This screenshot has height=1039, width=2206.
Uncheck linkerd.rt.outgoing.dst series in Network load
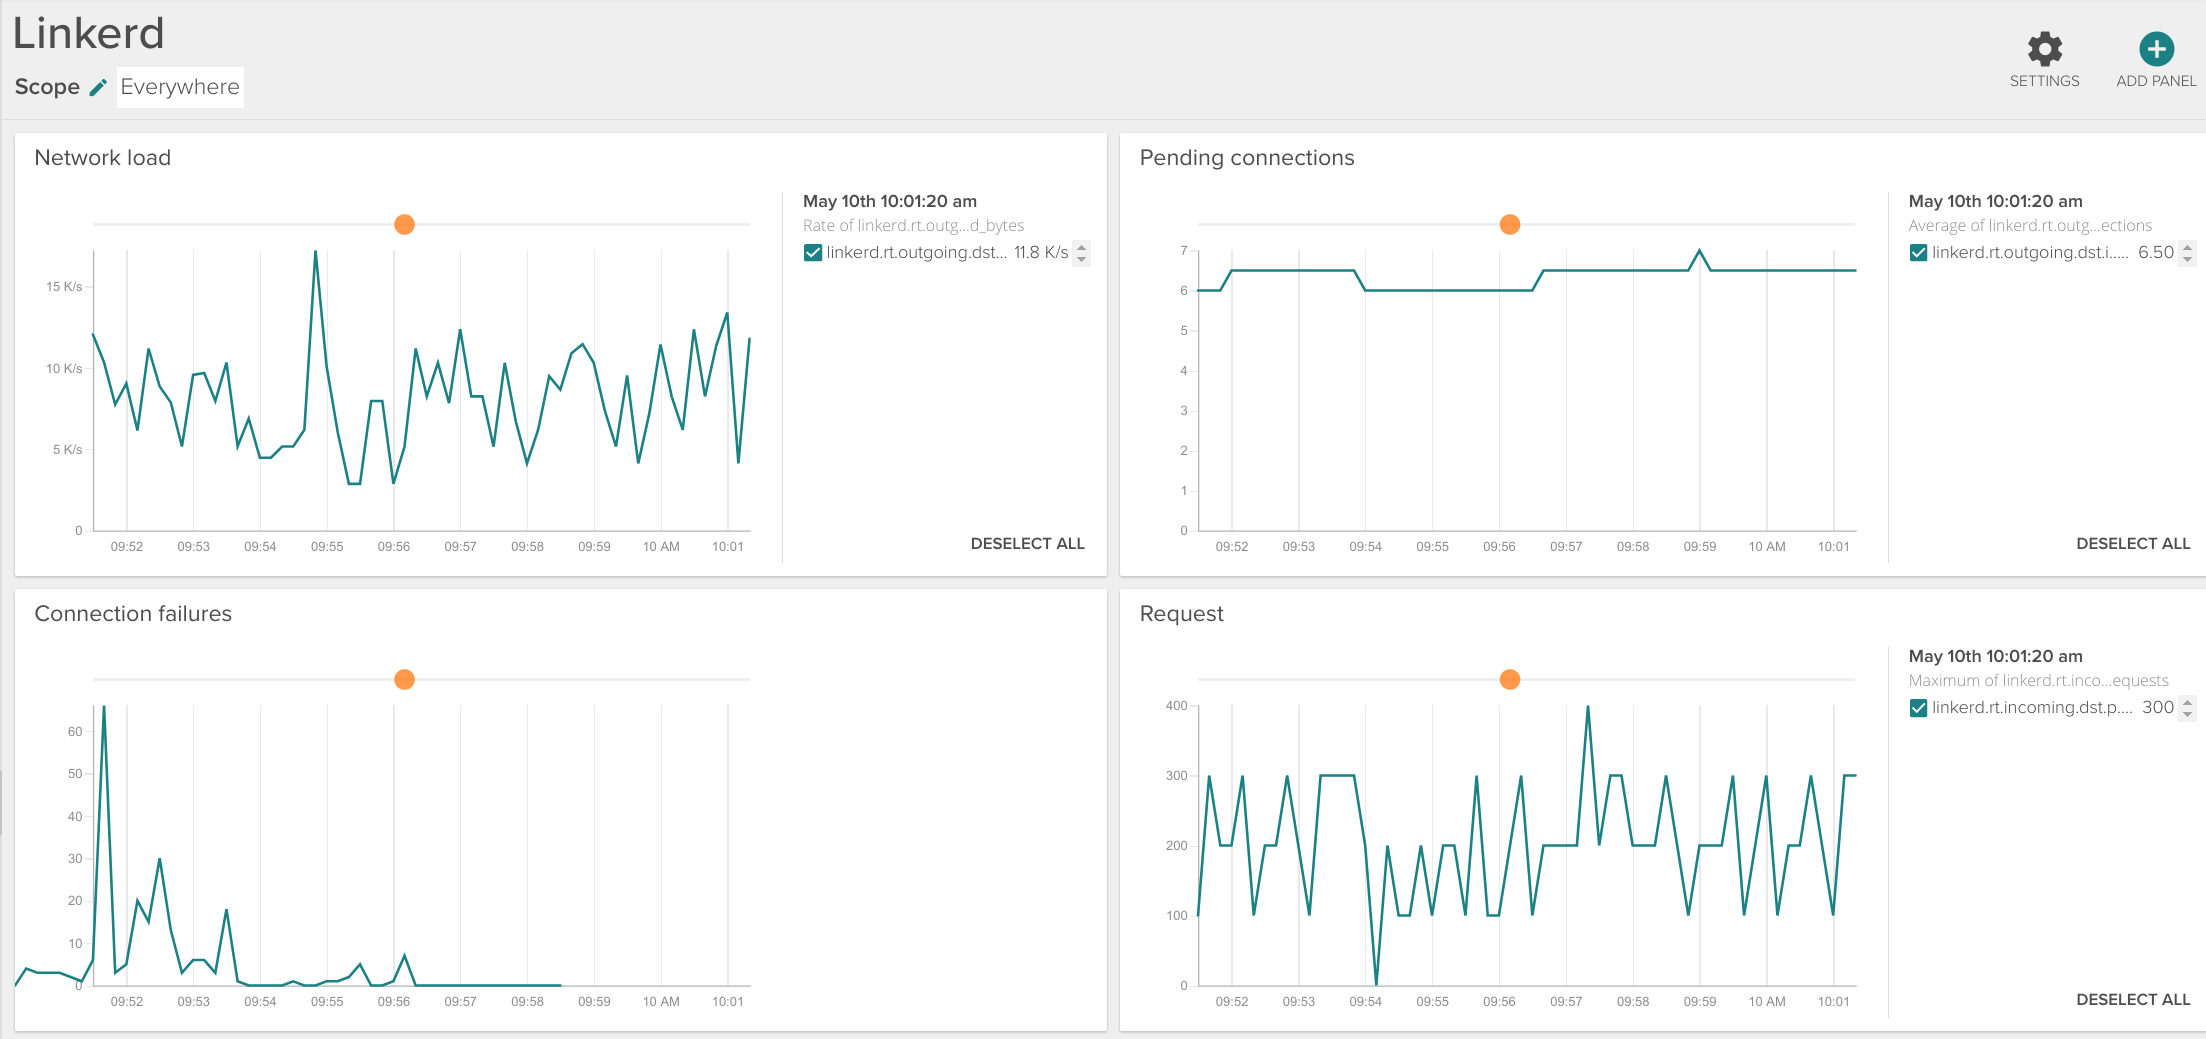(813, 253)
